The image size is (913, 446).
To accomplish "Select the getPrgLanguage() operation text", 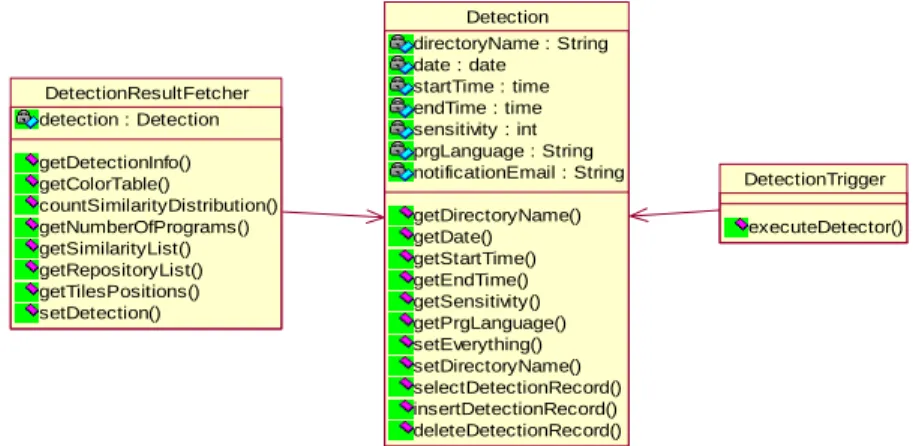I will 490,323.
